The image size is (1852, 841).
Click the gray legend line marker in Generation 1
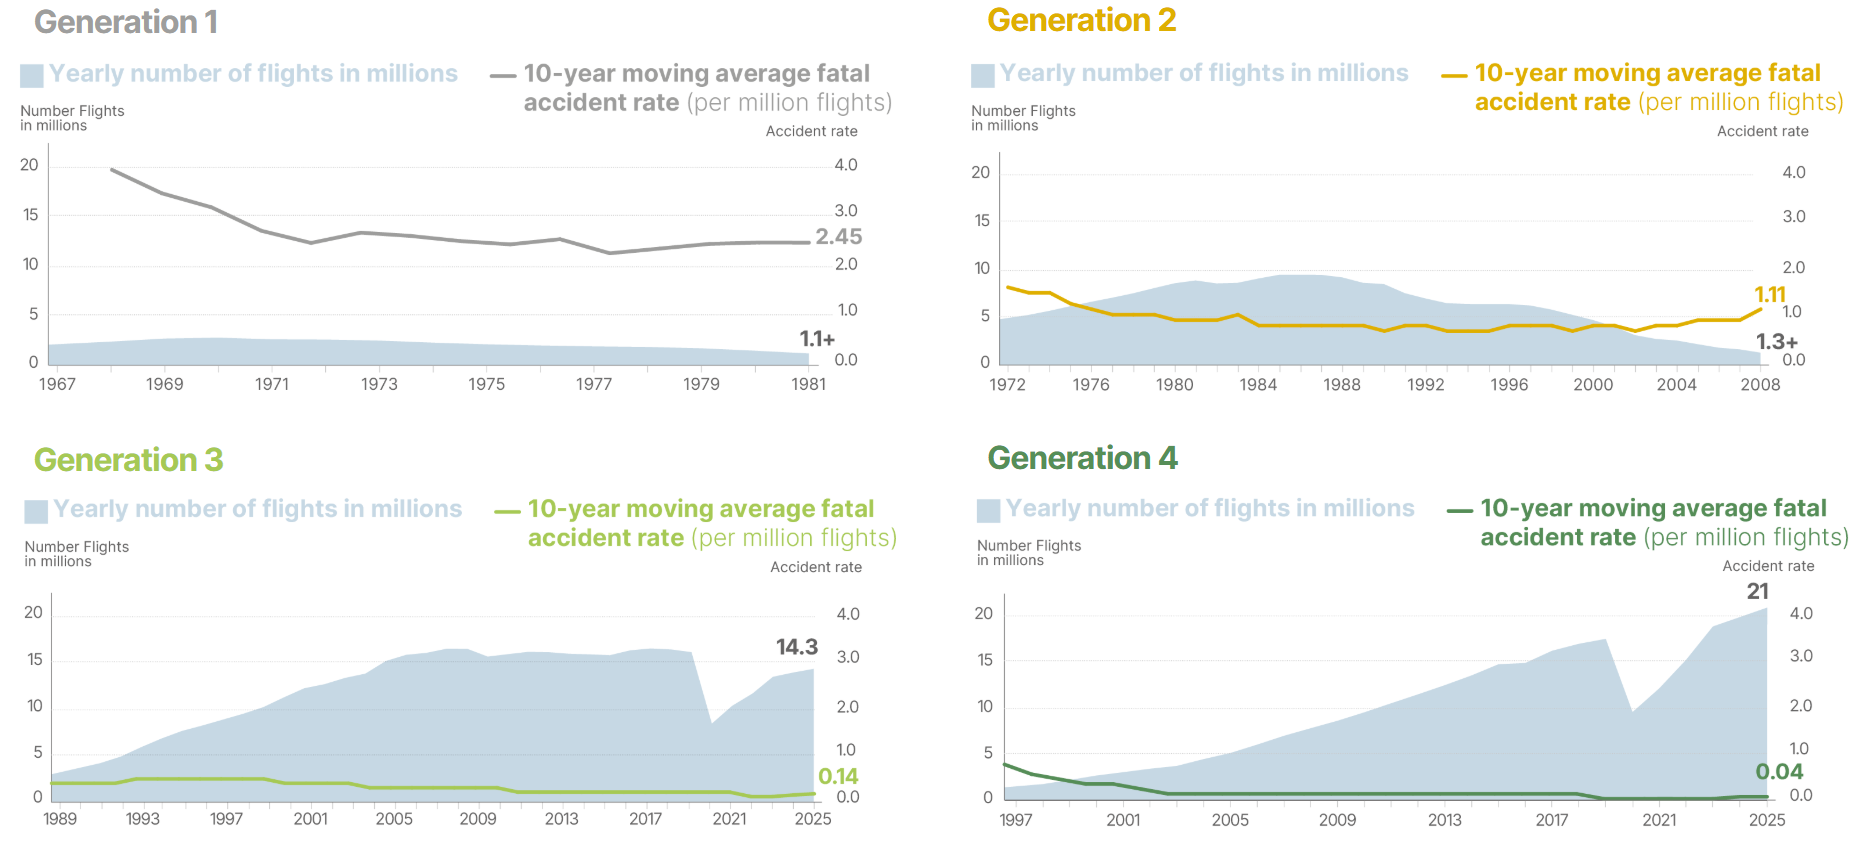coord(503,76)
